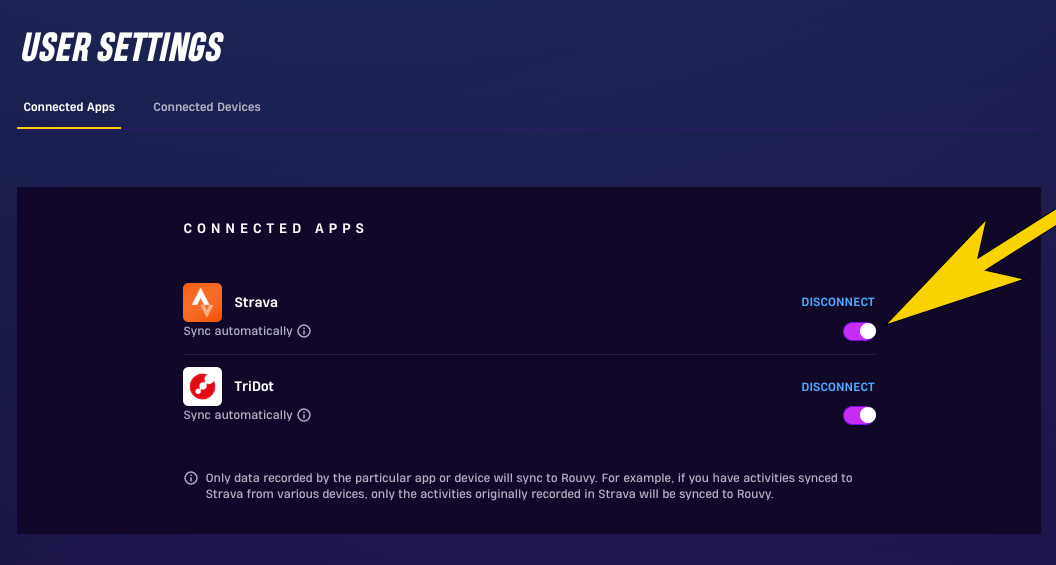Viewport: 1056px width, 565px height.
Task: Click the orange Strava app logo
Action: [202, 302]
